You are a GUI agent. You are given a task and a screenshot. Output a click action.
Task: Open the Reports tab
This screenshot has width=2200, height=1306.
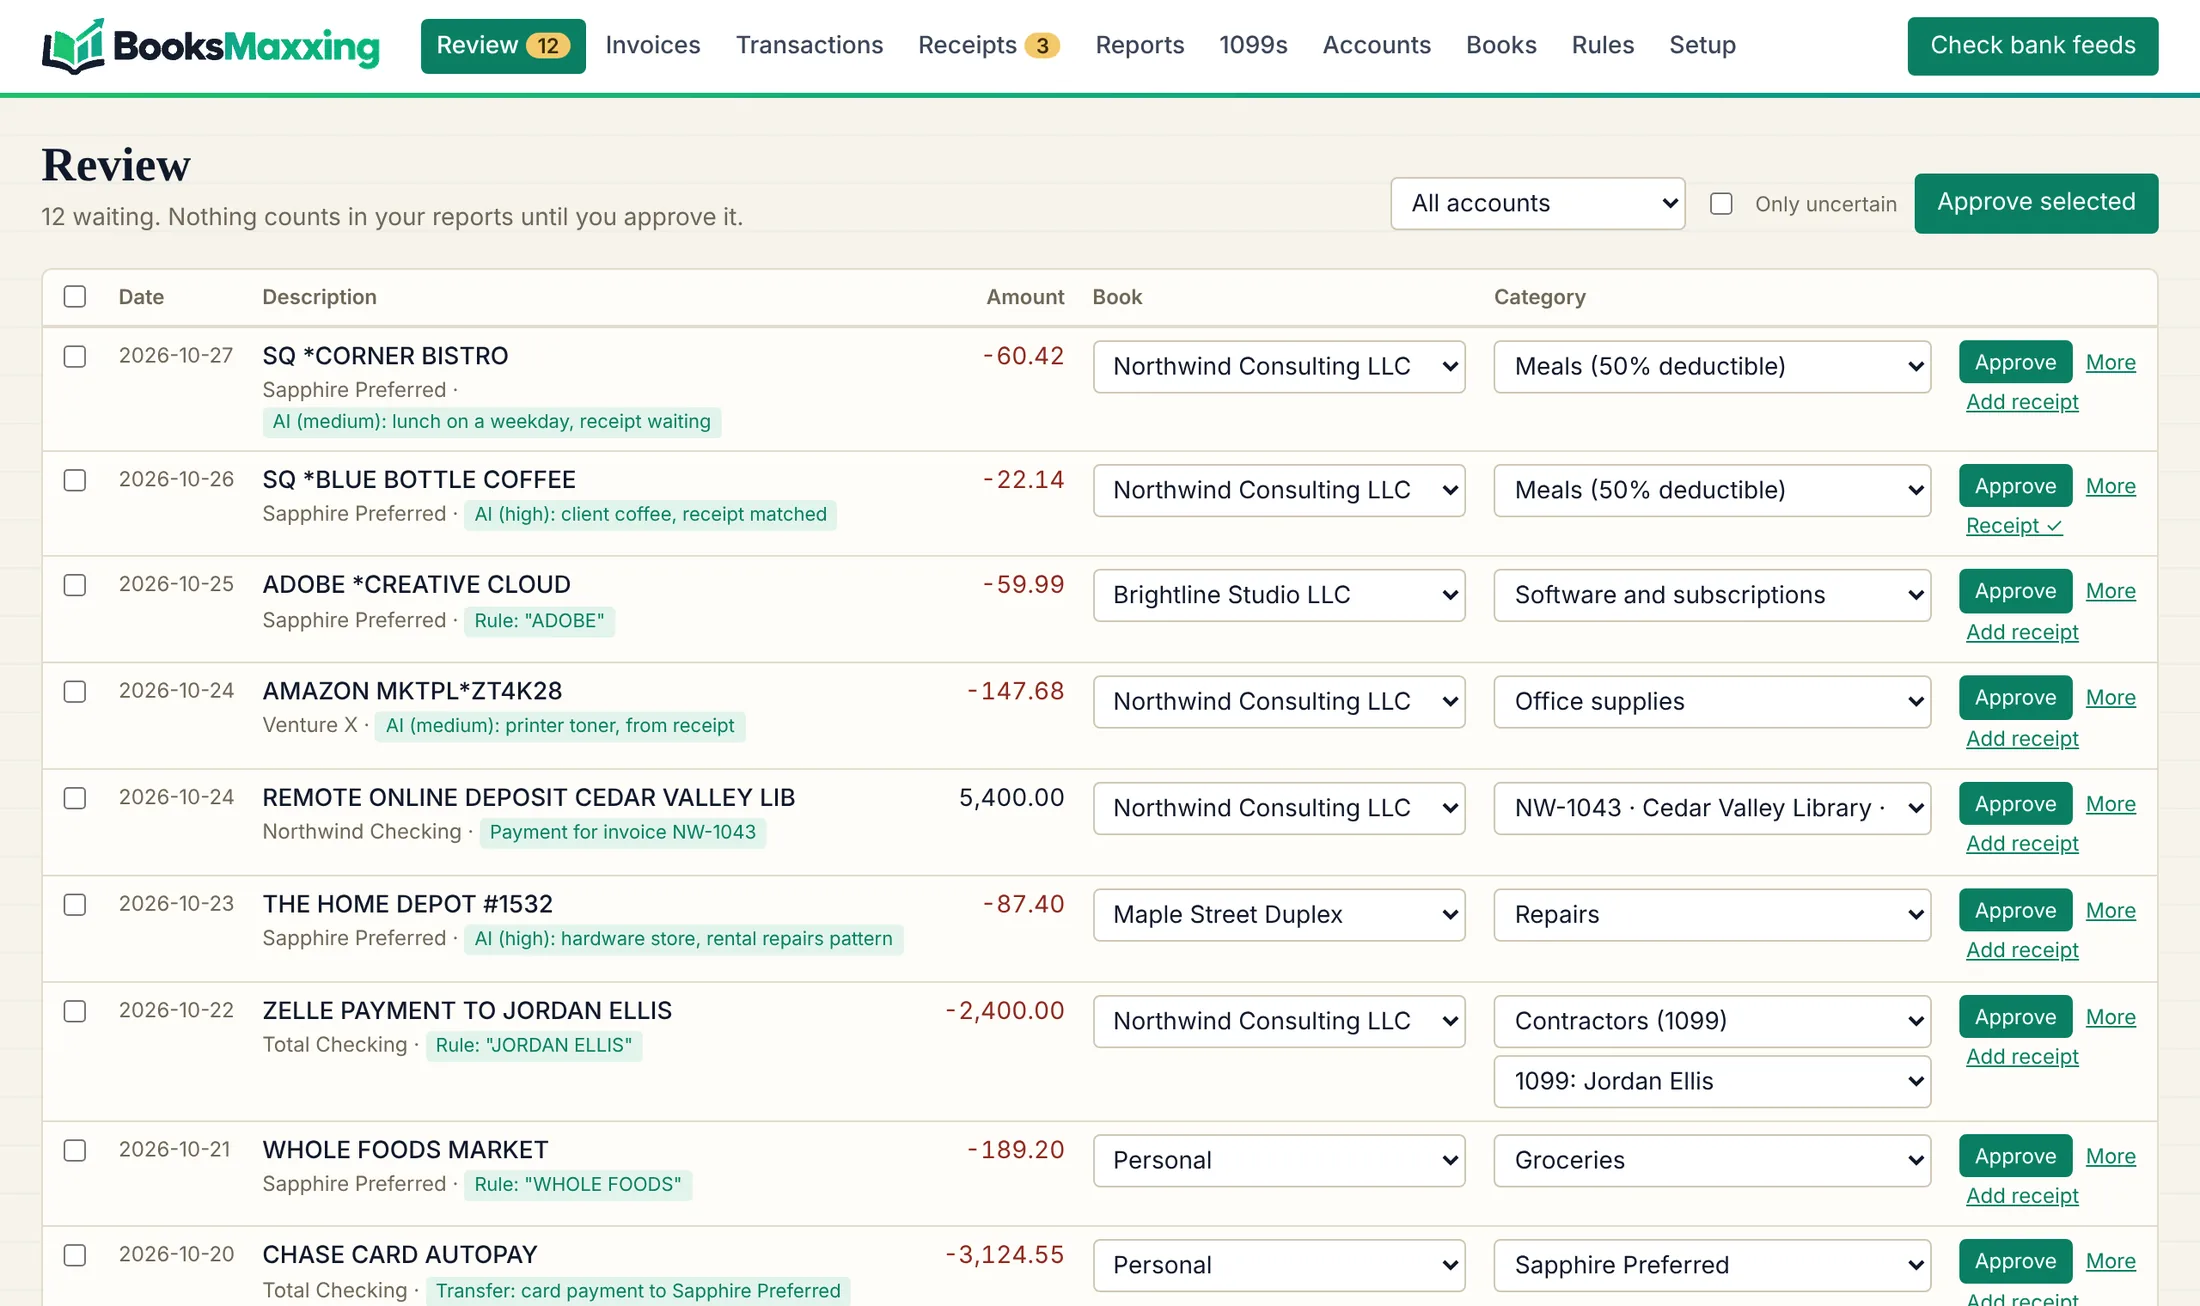pos(1140,46)
